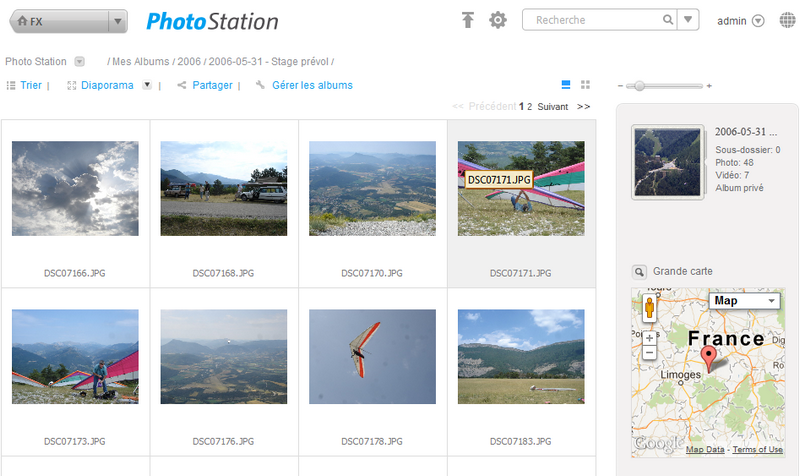Open Gérer les albums
This screenshot has width=800, height=476.
pos(312,85)
